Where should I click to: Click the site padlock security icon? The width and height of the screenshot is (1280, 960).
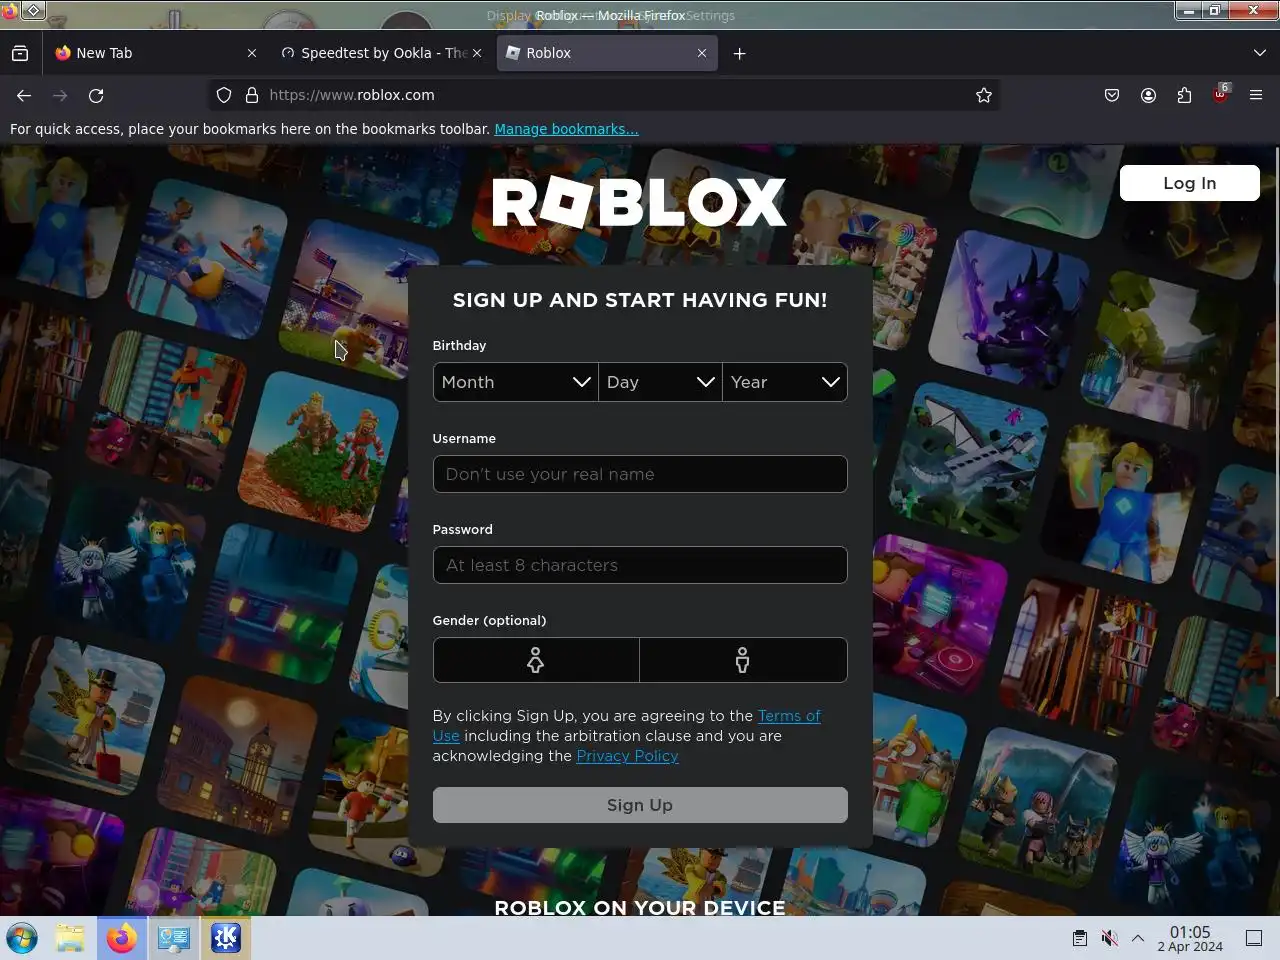tap(252, 95)
